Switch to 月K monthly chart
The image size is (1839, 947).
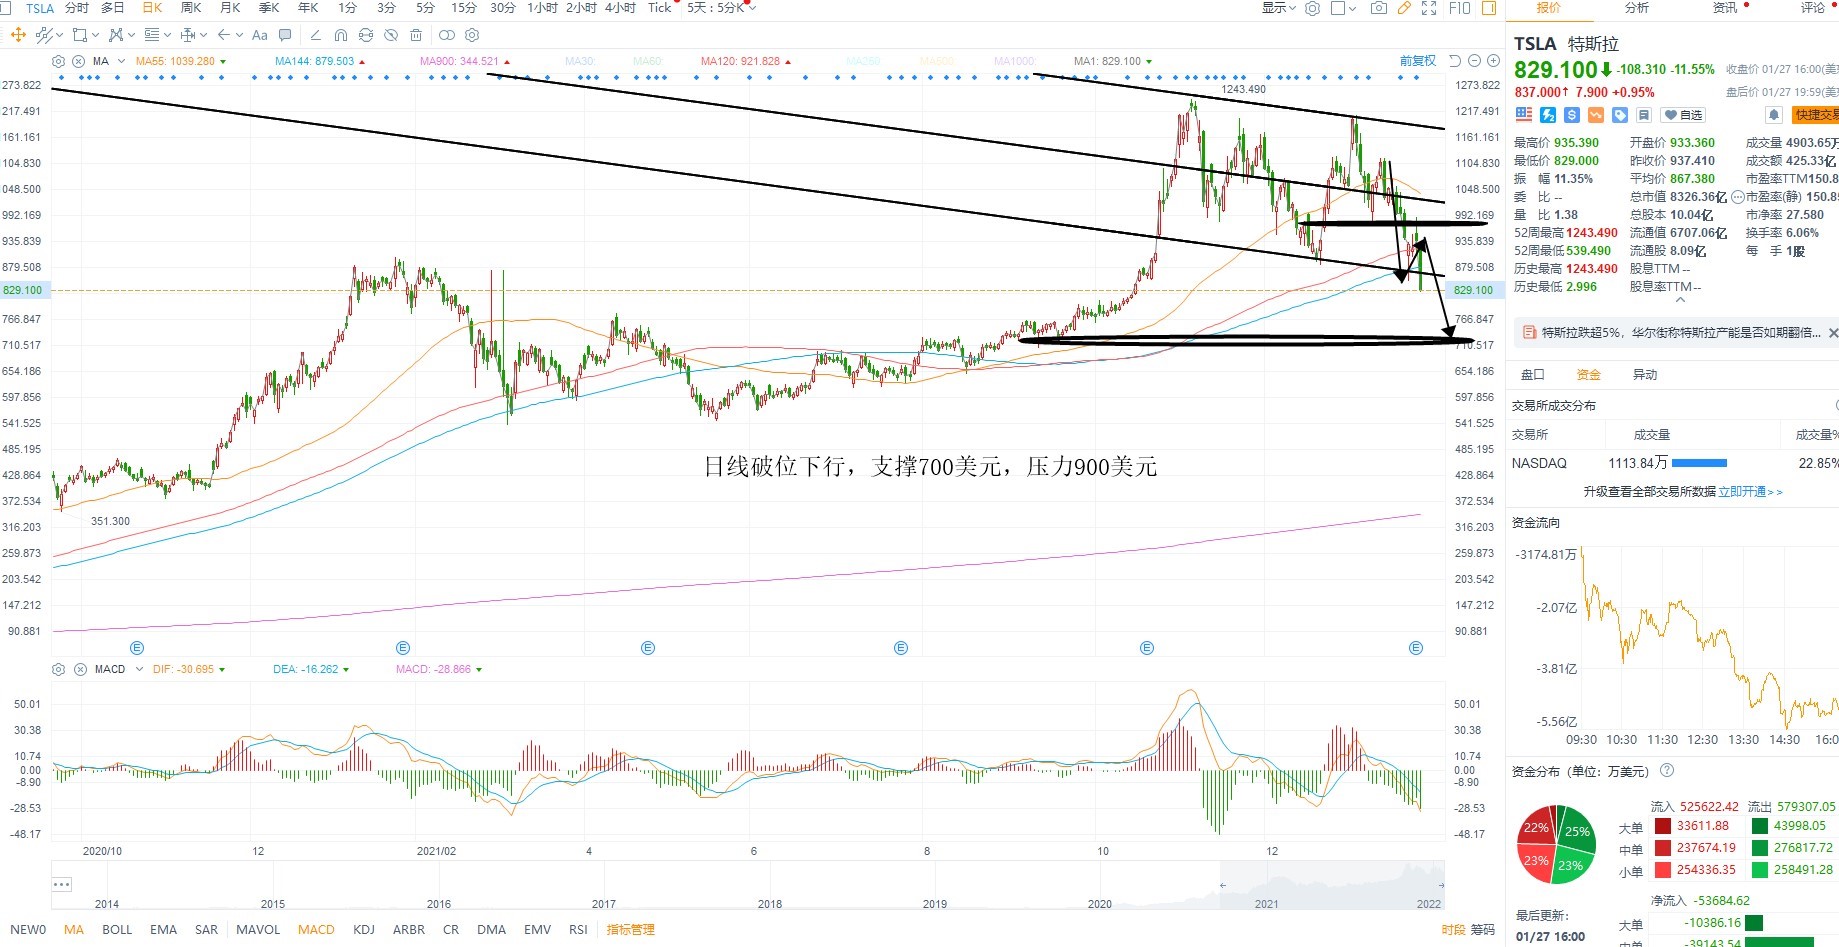[230, 8]
